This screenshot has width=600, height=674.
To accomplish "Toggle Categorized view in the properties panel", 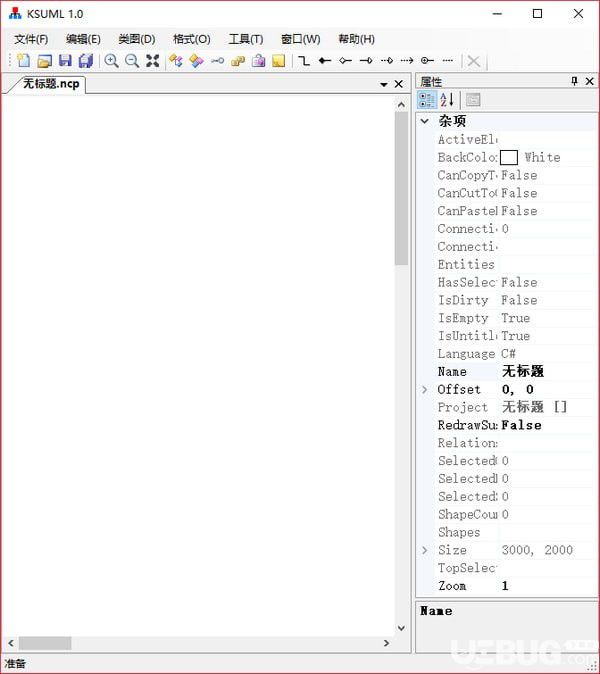I will (x=427, y=100).
